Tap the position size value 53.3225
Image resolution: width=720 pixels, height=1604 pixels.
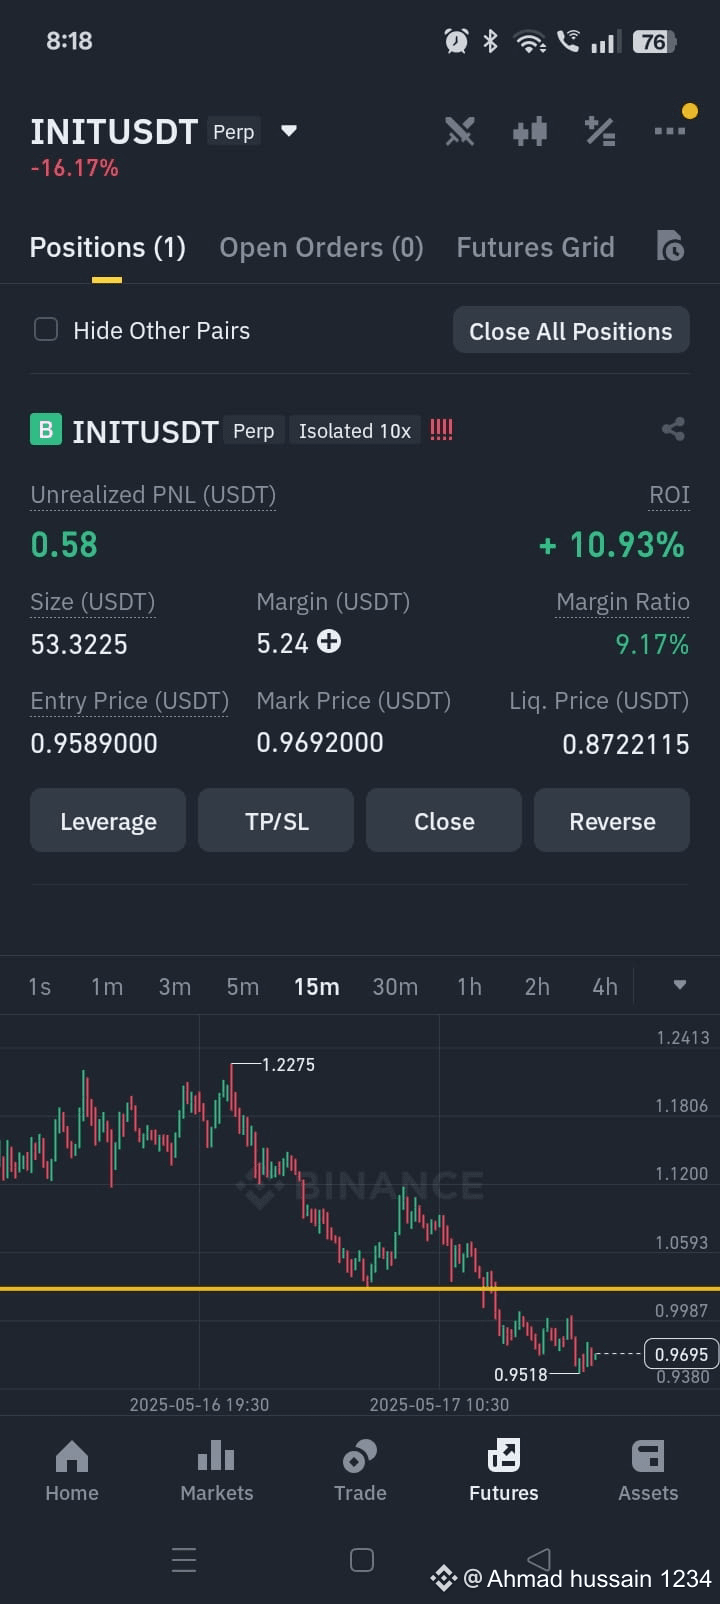[79, 644]
